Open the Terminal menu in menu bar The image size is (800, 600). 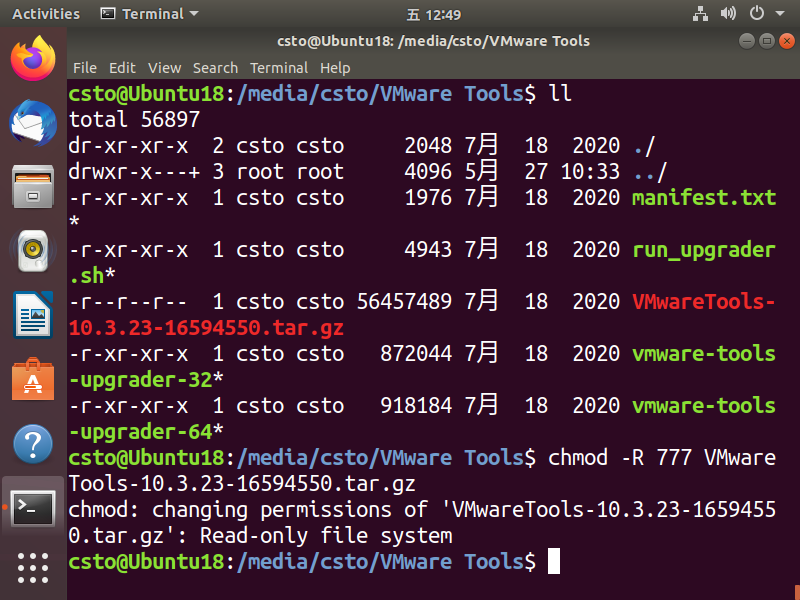(279, 68)
